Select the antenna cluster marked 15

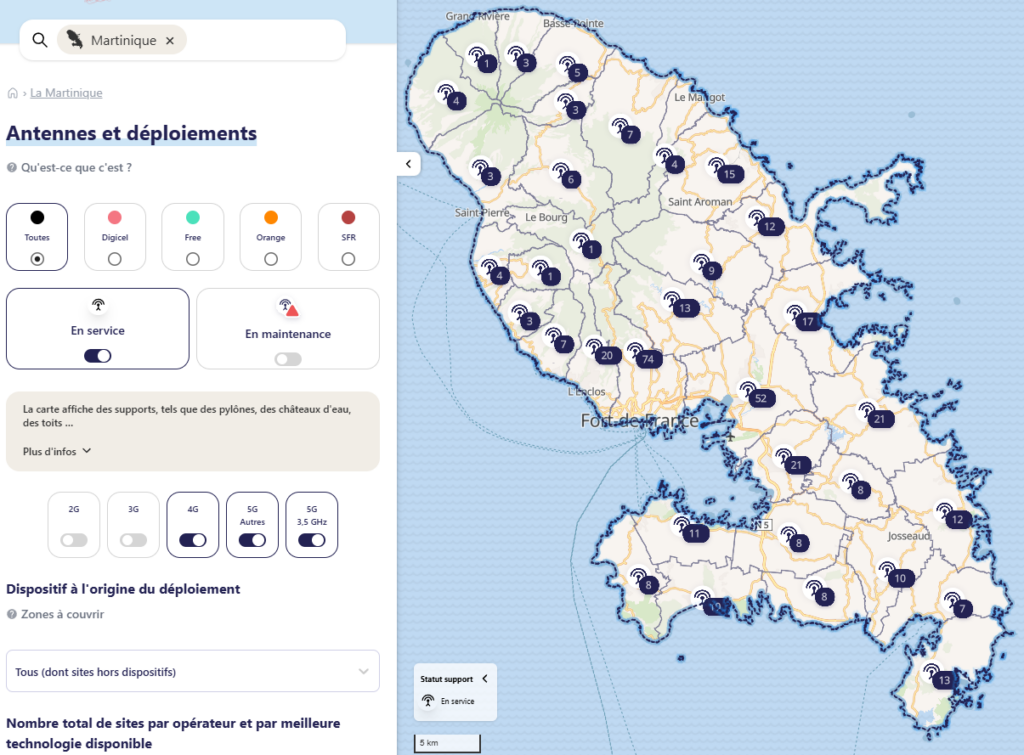728,174
